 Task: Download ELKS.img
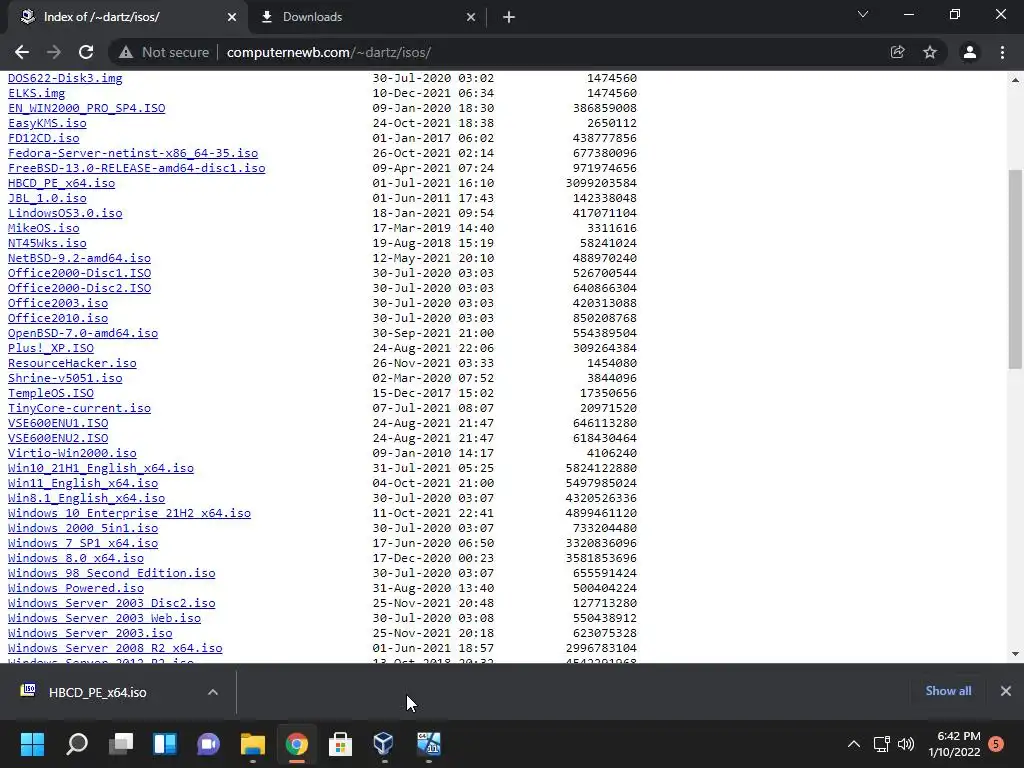click(37, 93)
